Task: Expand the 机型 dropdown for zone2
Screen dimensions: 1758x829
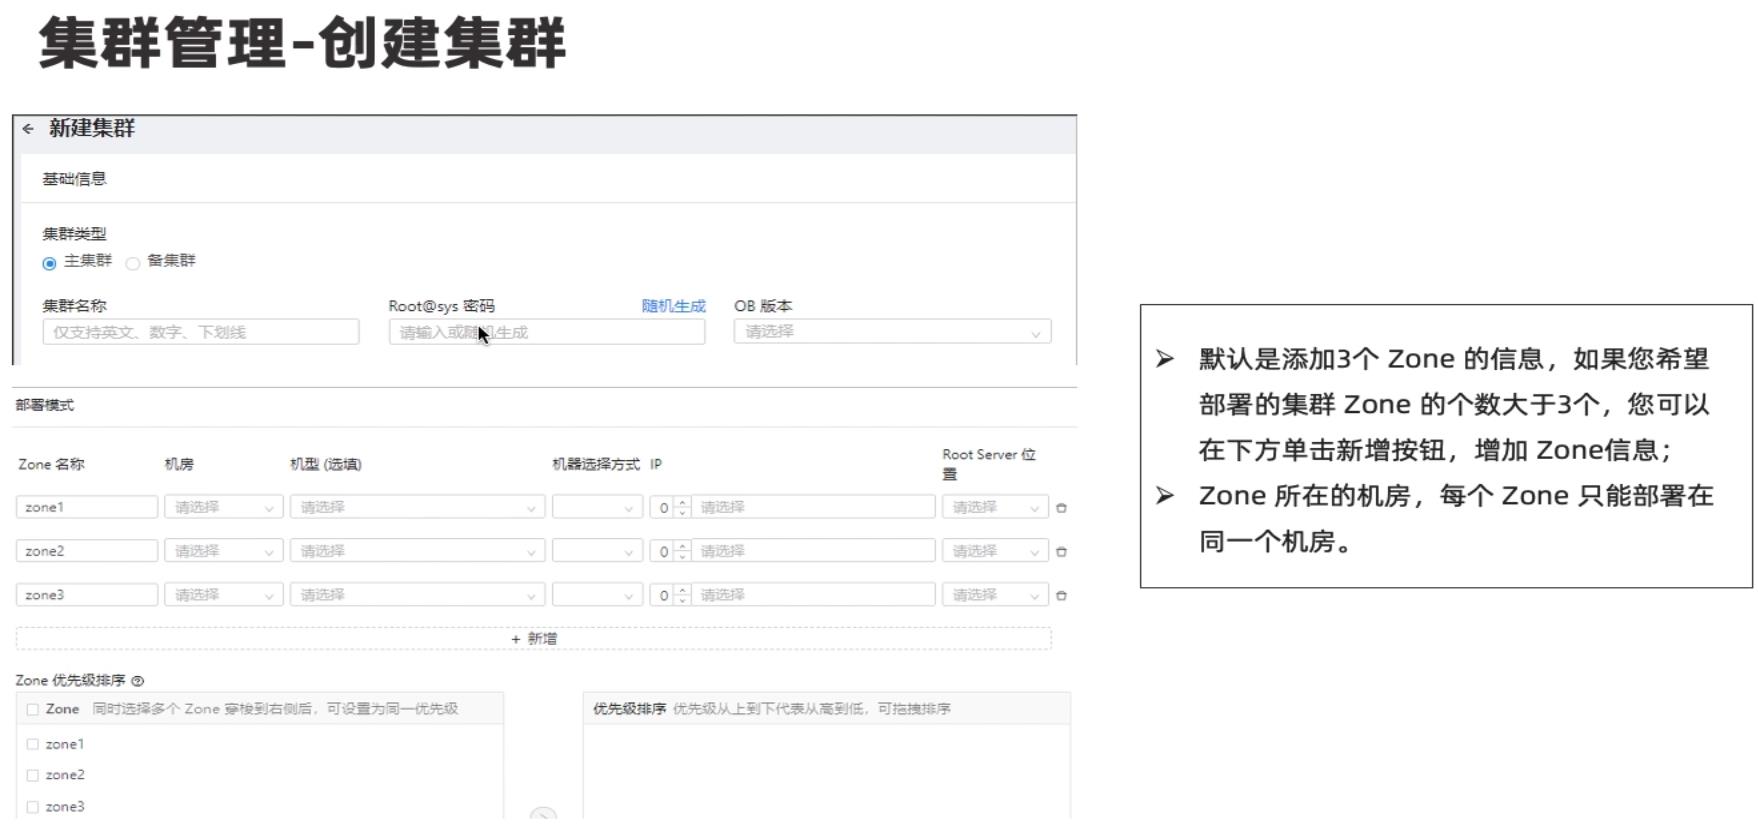Action: pyautogui.click(x=417, y=552)
